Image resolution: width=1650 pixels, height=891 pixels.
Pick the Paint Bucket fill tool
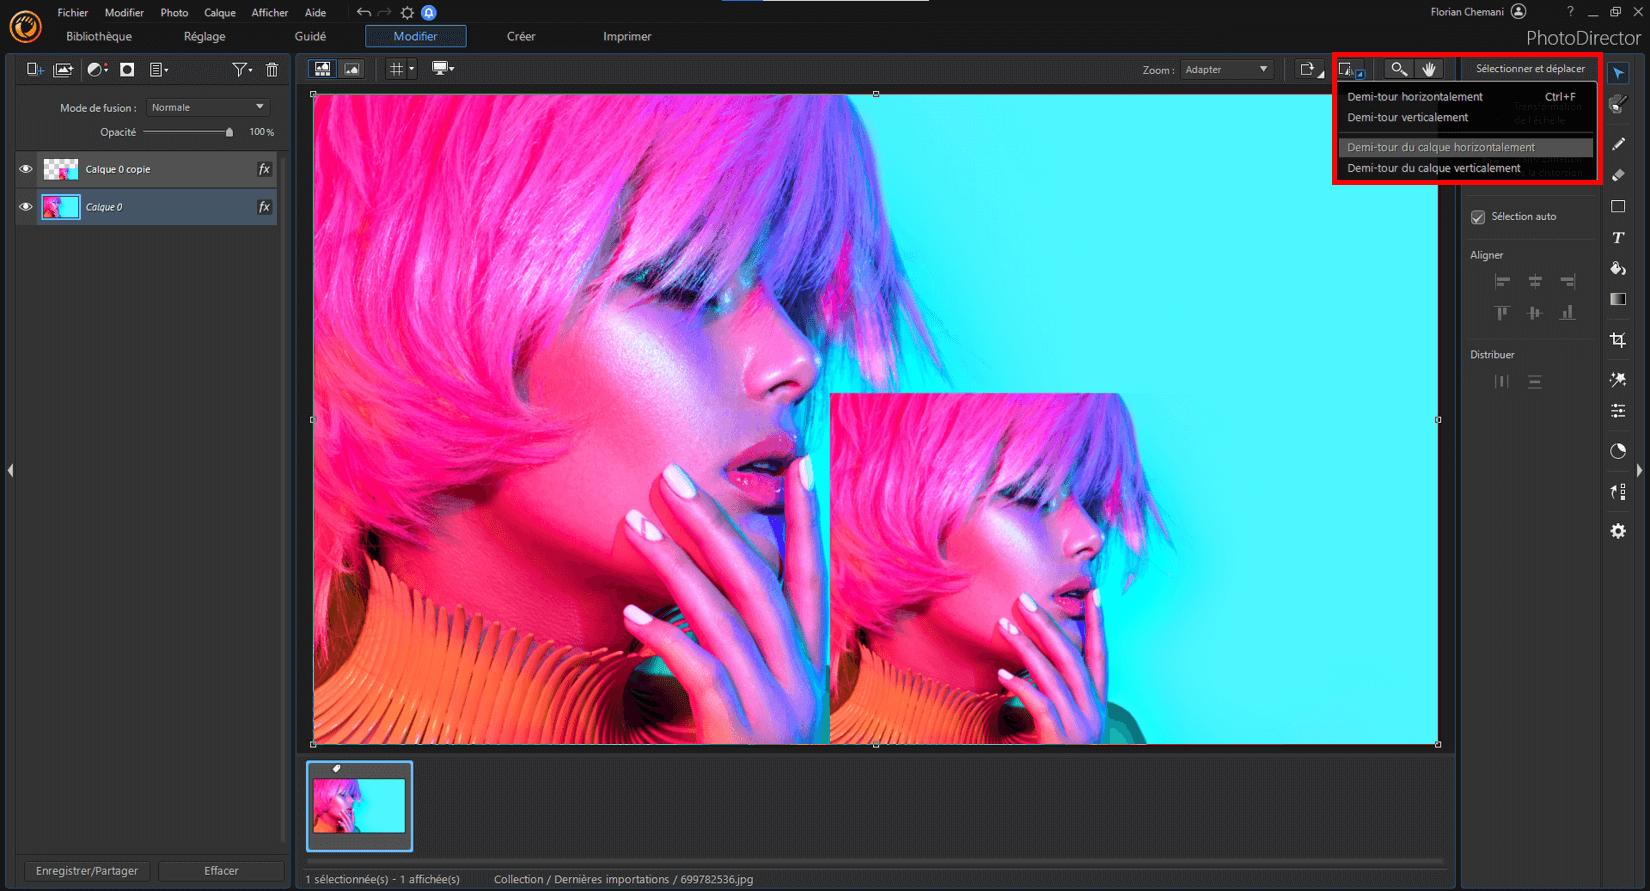click(1618, 268)
